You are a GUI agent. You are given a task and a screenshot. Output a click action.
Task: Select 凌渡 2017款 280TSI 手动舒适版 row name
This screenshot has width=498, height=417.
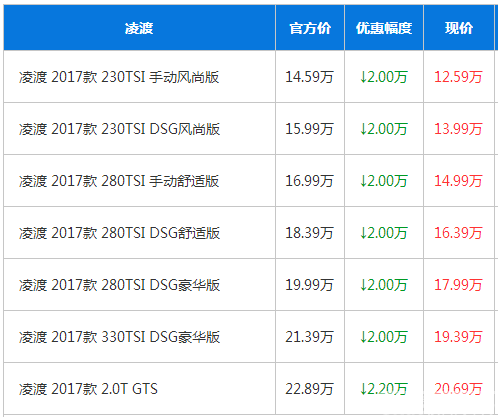[119, 181]
